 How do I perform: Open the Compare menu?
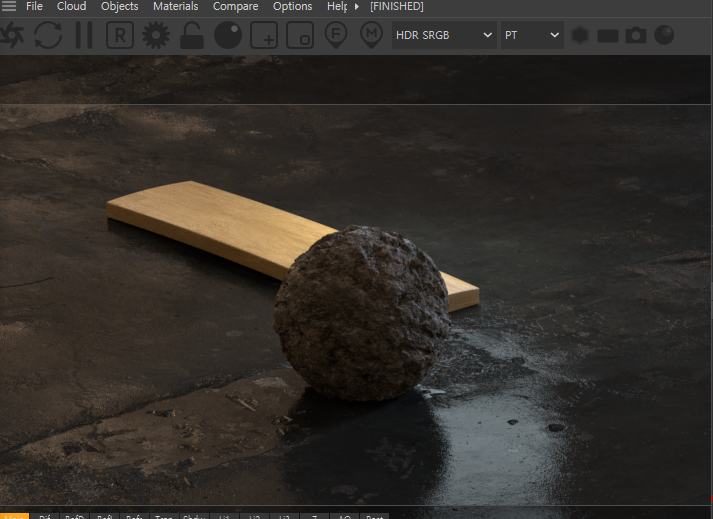236,6
